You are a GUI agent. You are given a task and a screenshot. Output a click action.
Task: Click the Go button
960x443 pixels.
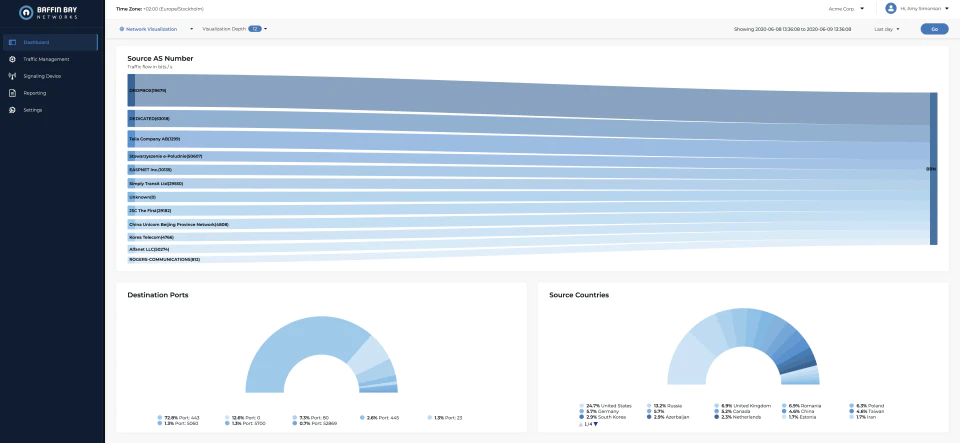pos(934,29)
